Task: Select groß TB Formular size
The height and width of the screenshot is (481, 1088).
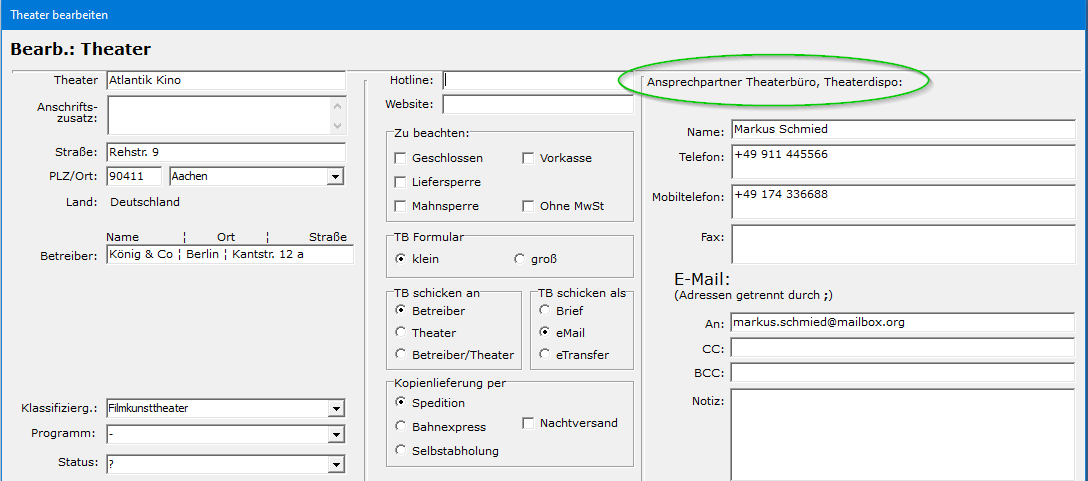Action: 519,259
